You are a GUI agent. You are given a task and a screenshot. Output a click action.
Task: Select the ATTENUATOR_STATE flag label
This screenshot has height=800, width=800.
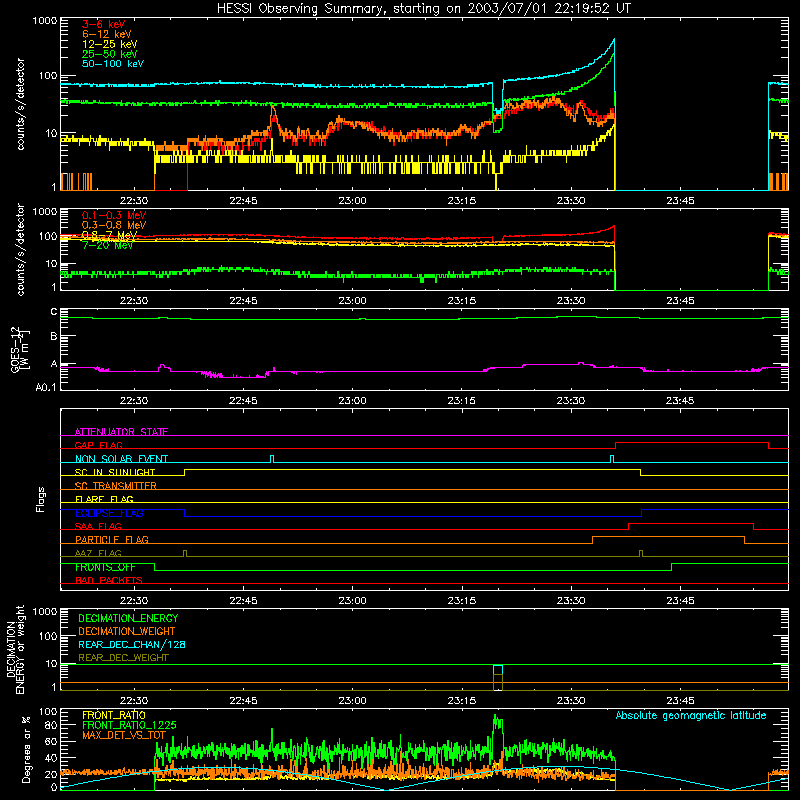[x=121, y=432]
